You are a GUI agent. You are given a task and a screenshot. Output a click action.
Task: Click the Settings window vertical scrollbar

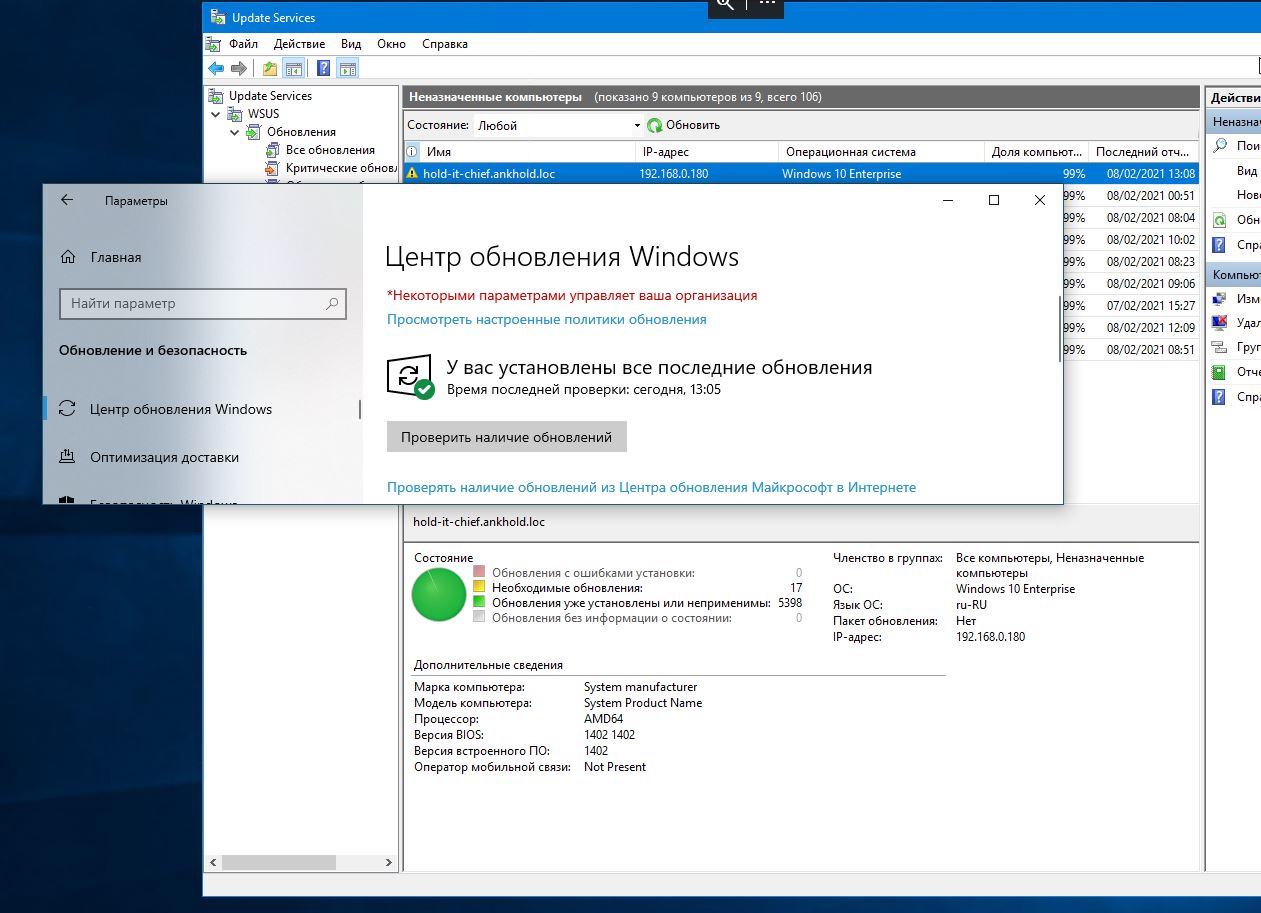(1059, 330)
